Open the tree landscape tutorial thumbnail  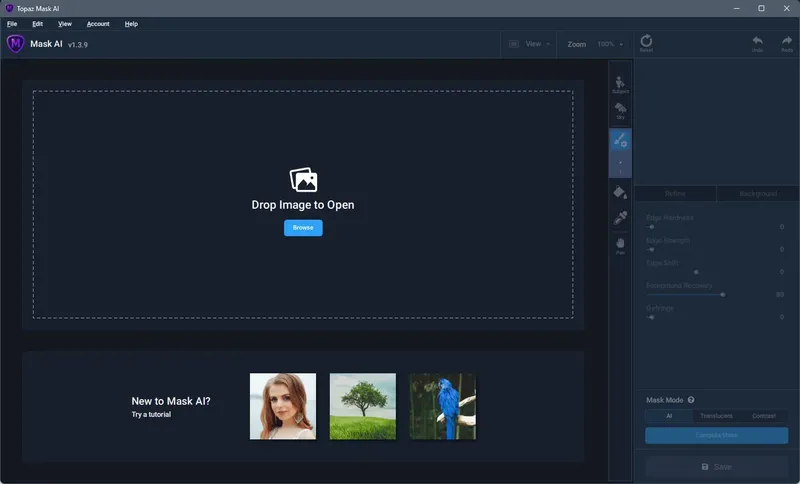click(362, 406)
